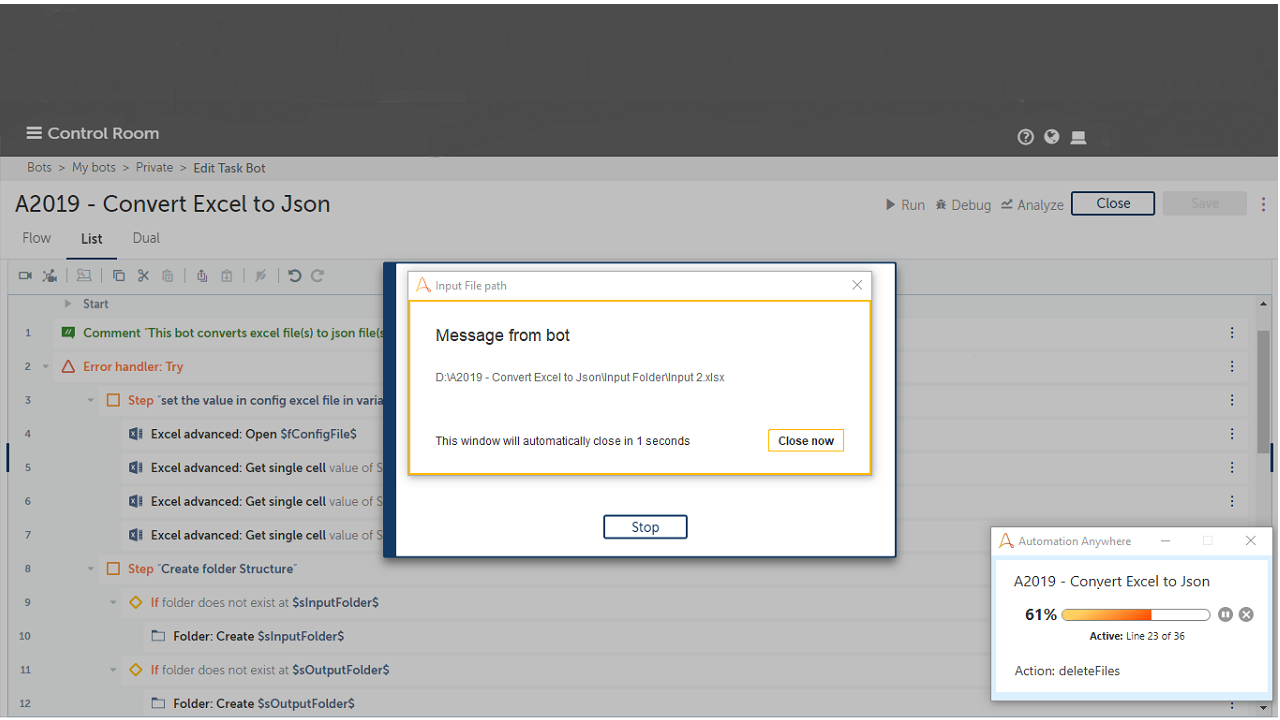Click the start recording camera icon
This screenshot has width=1280, height=720.
[x=25, y=276]
